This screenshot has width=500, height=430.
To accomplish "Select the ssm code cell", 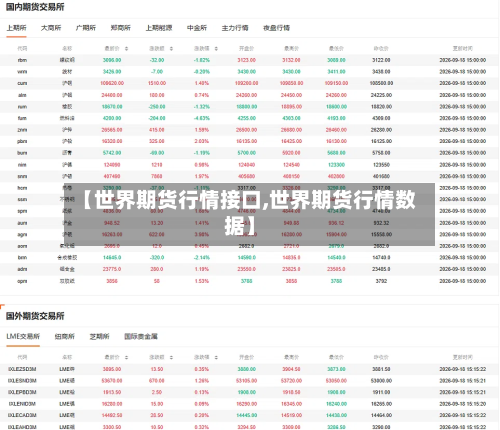I will tap(22, 199).
